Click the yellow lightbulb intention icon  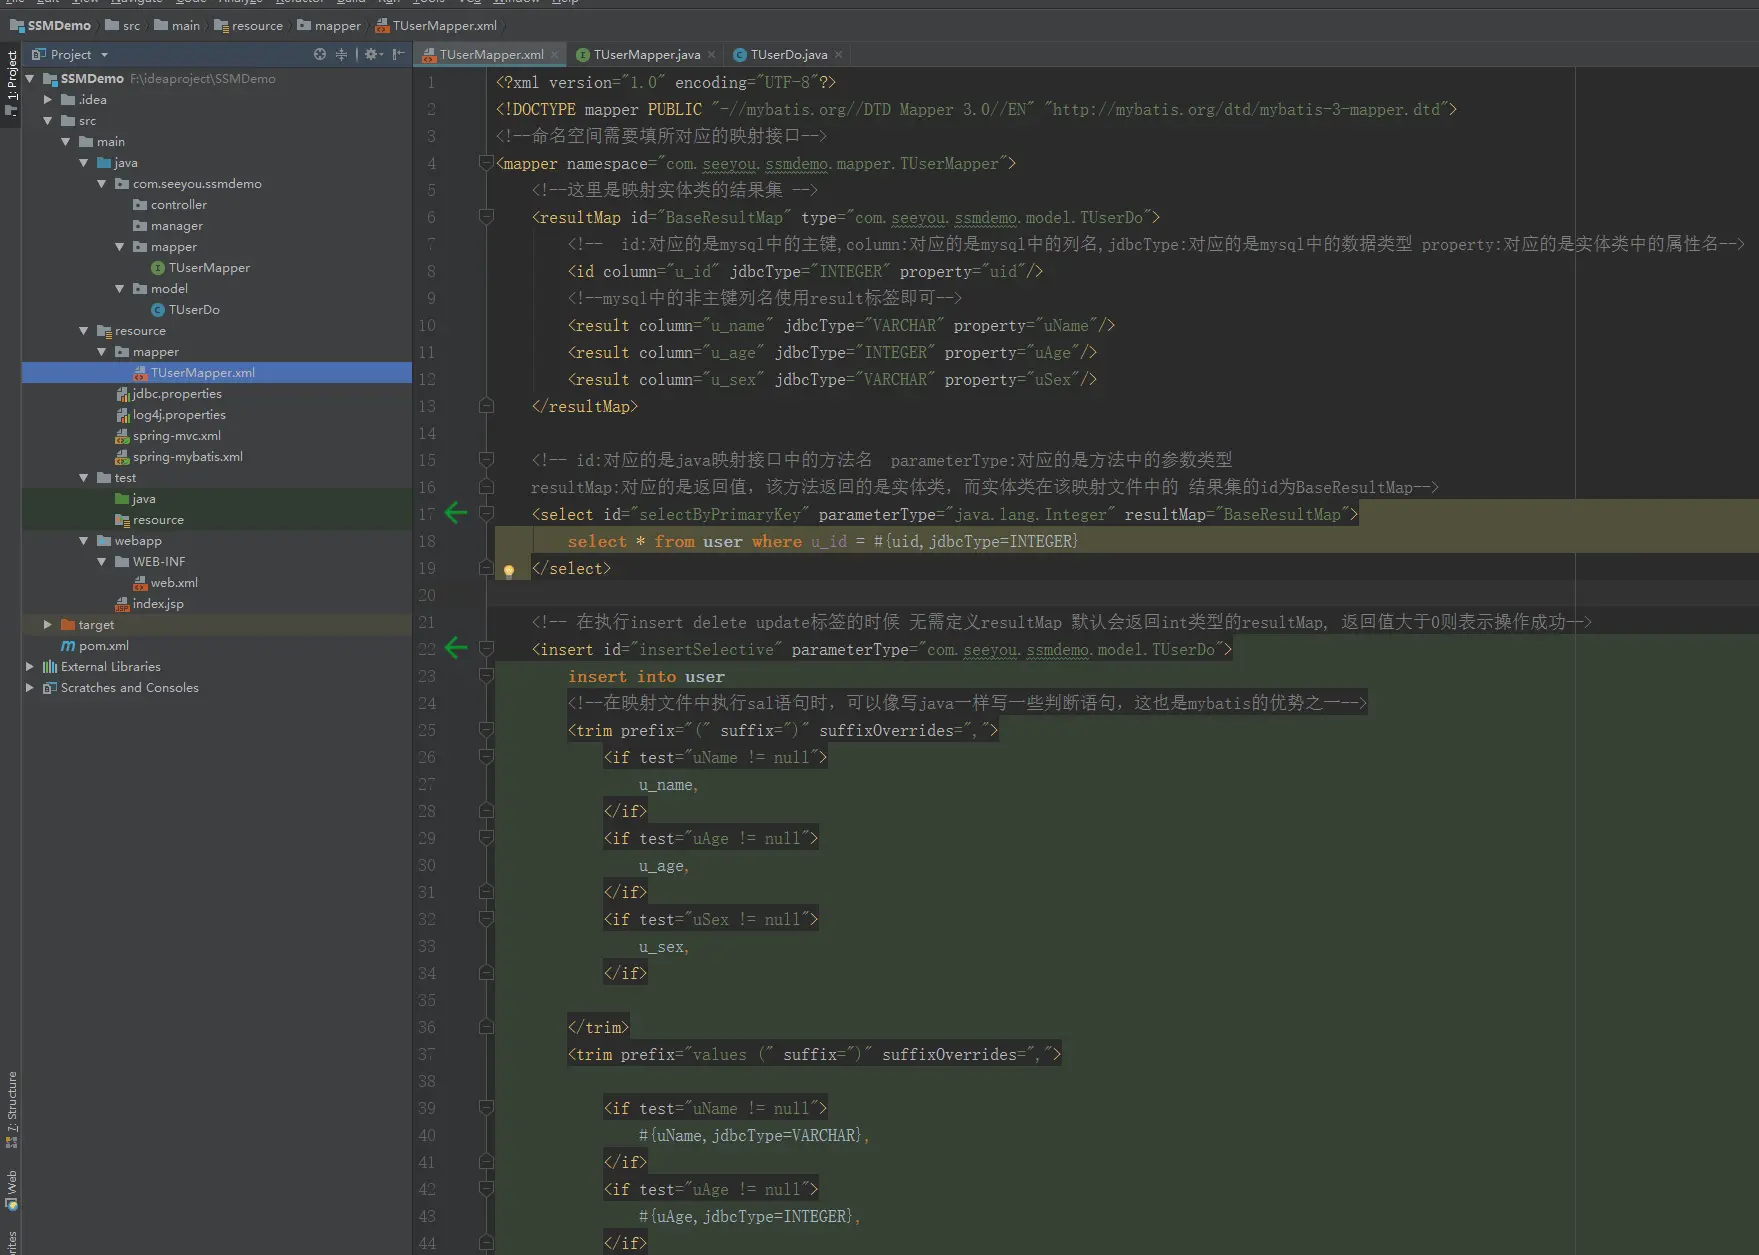(x=509, y=570)
